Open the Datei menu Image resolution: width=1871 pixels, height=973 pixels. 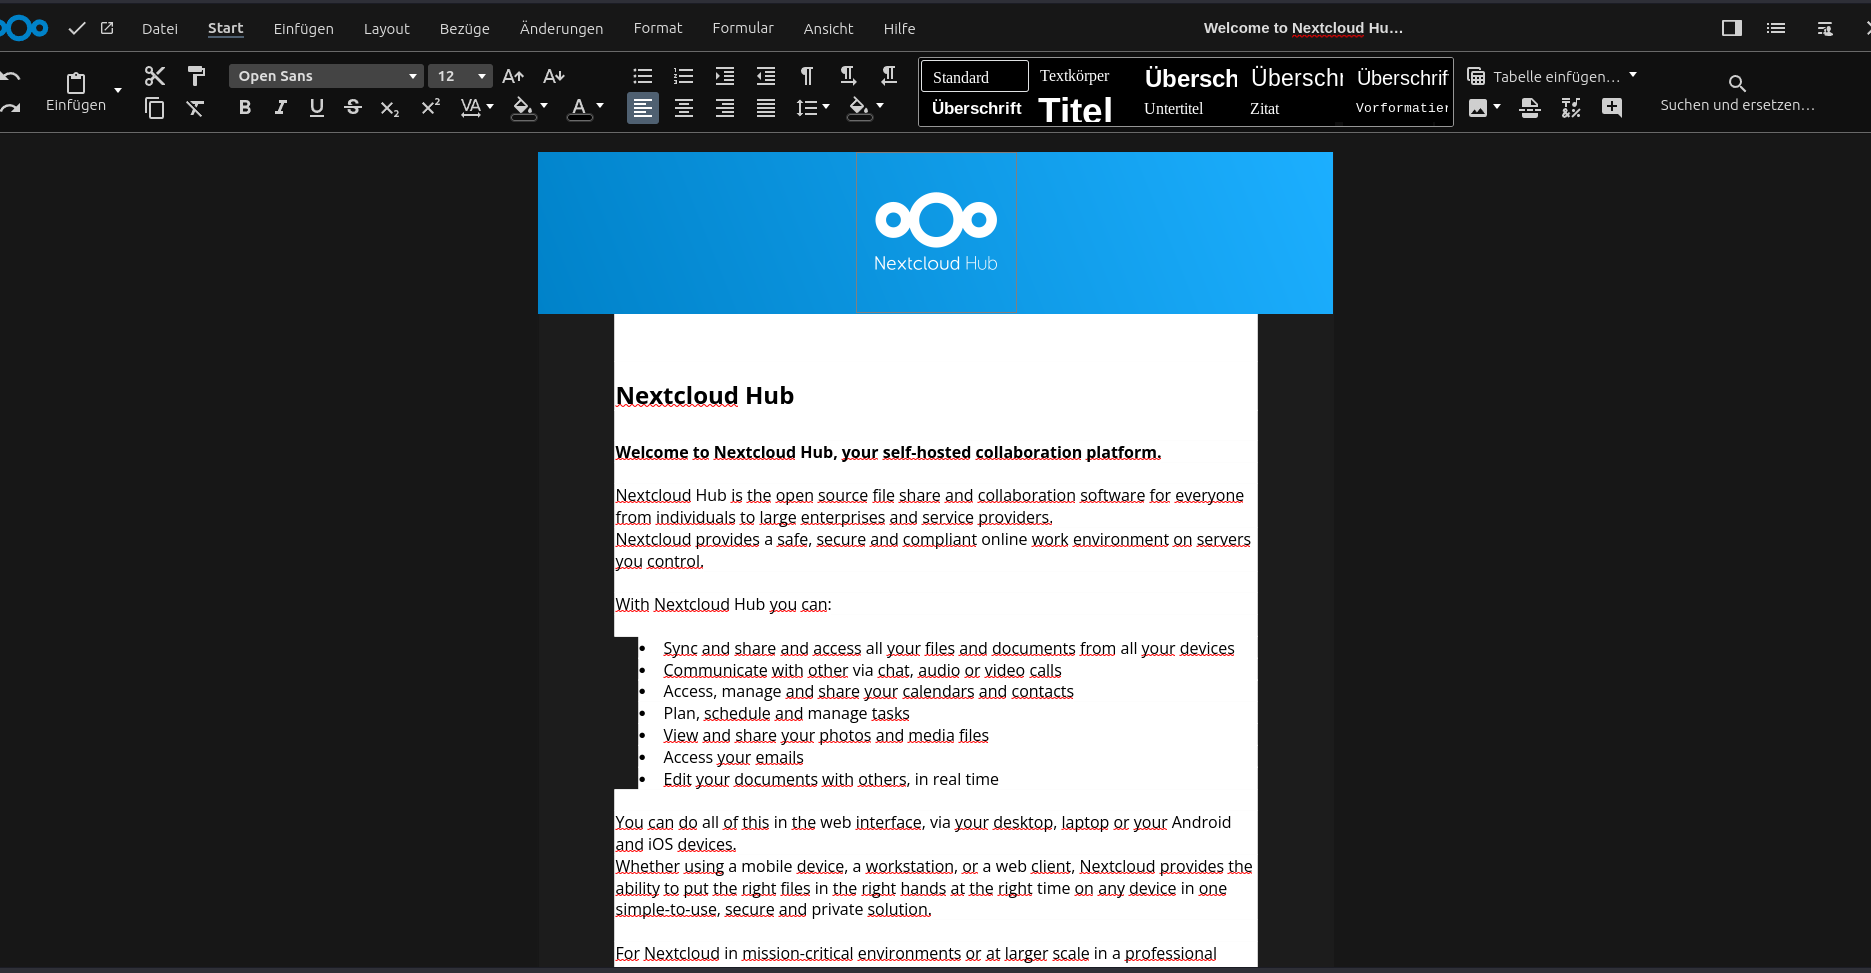tap(160, 29)
